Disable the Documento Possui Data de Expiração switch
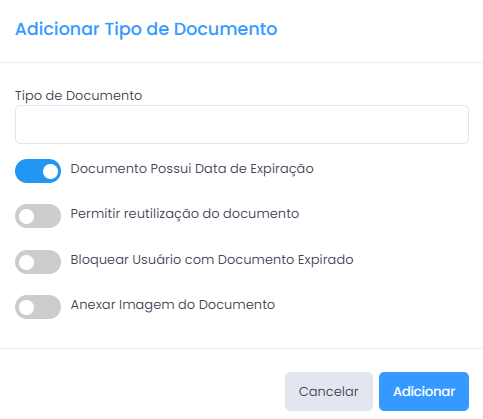This screenshot has width=483, height=419. click(38, 171)
